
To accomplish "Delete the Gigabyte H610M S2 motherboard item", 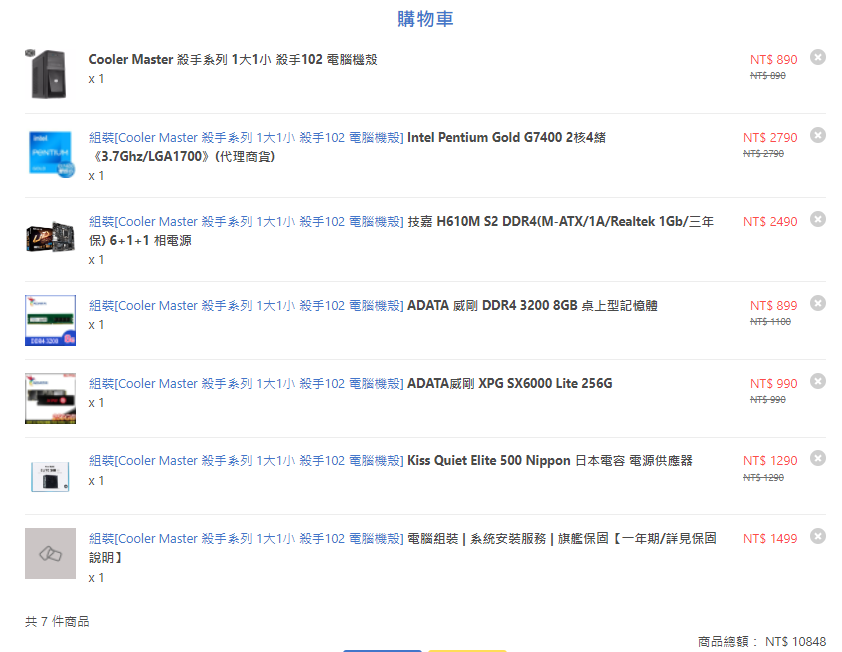I will pyautogui.click(x=818, y=219).
